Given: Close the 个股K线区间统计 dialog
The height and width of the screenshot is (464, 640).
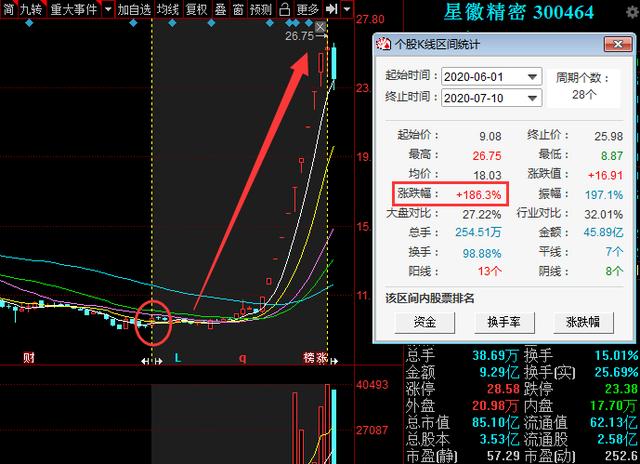Looking at the screenshot, I should tap(618, 44).
